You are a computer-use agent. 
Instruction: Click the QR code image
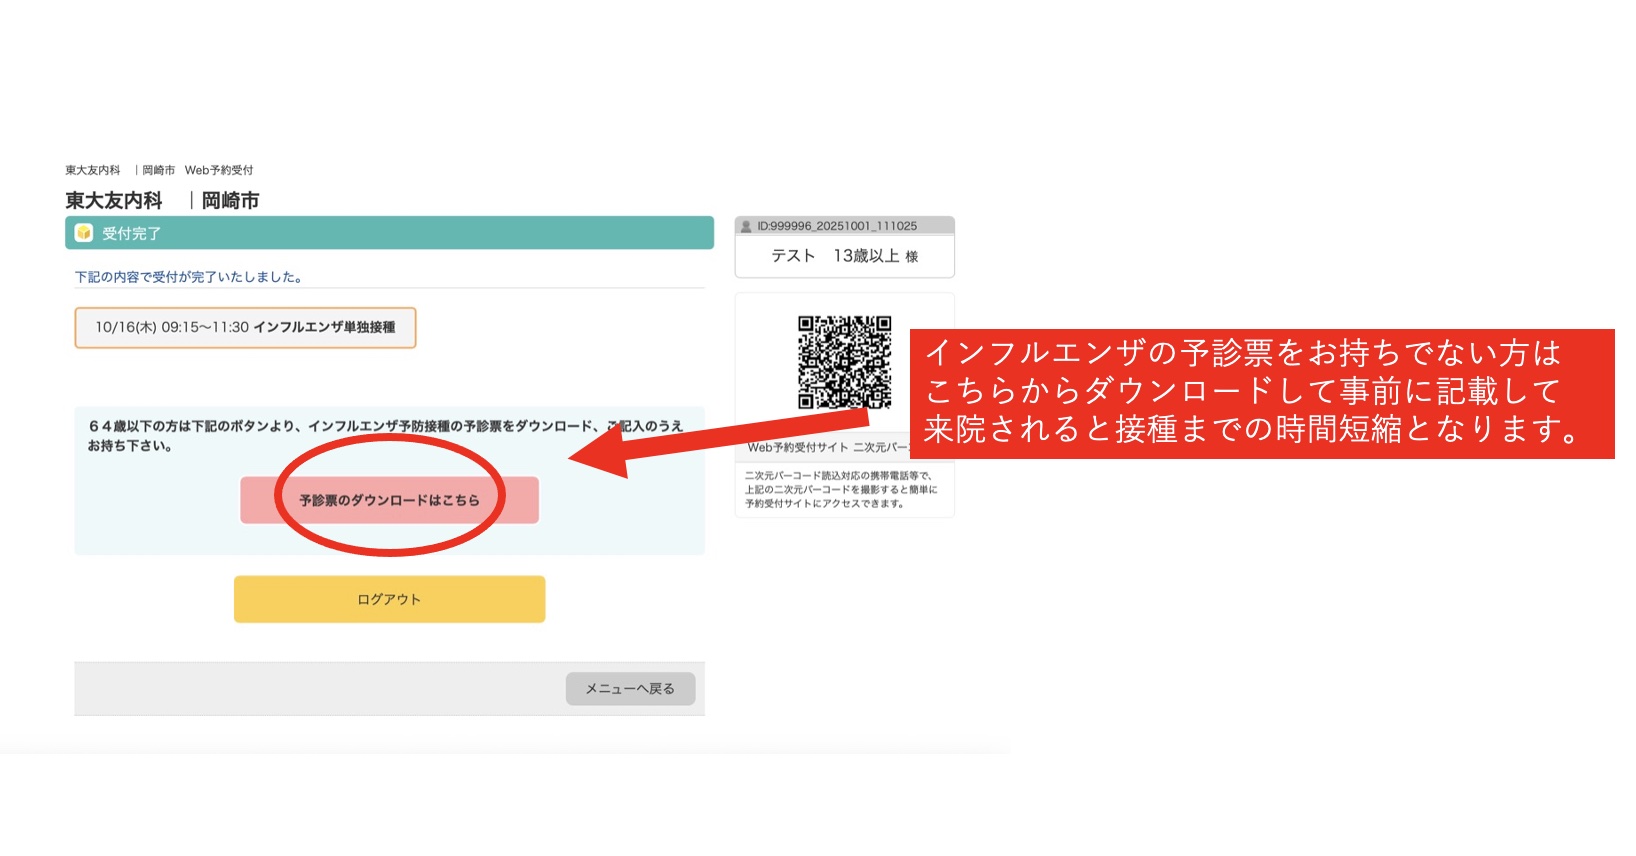(x=844, y=362)
